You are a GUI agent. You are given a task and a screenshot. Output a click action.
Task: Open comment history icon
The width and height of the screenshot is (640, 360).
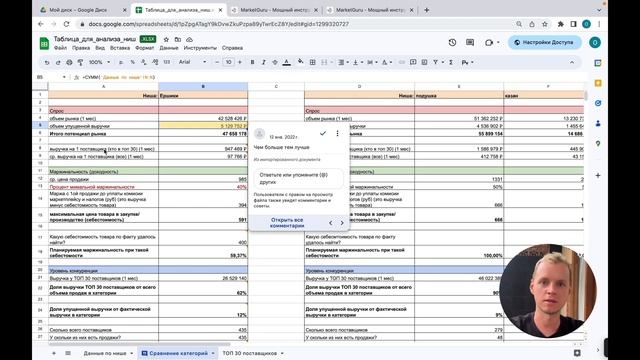[x=470, y=42]
